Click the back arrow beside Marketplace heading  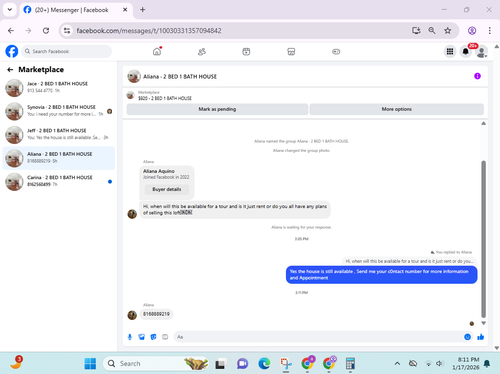click(10, 70)
